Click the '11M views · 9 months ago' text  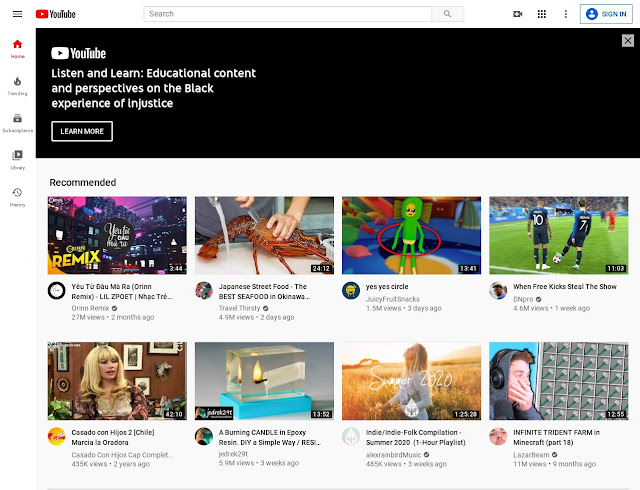tap(554, 464)
